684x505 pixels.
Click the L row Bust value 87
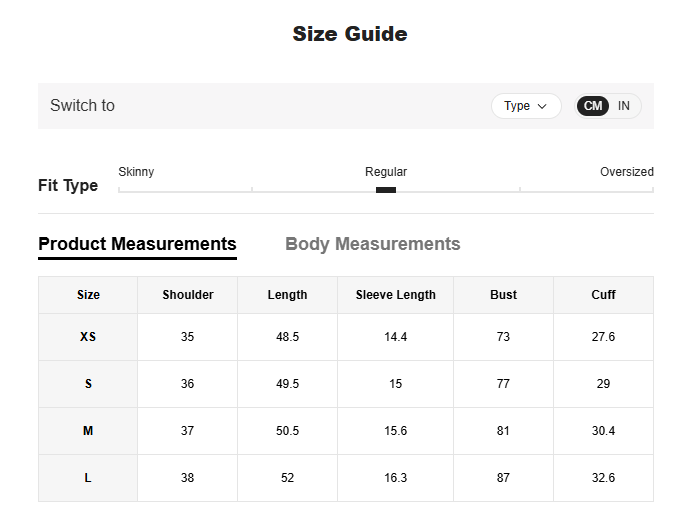503,478
